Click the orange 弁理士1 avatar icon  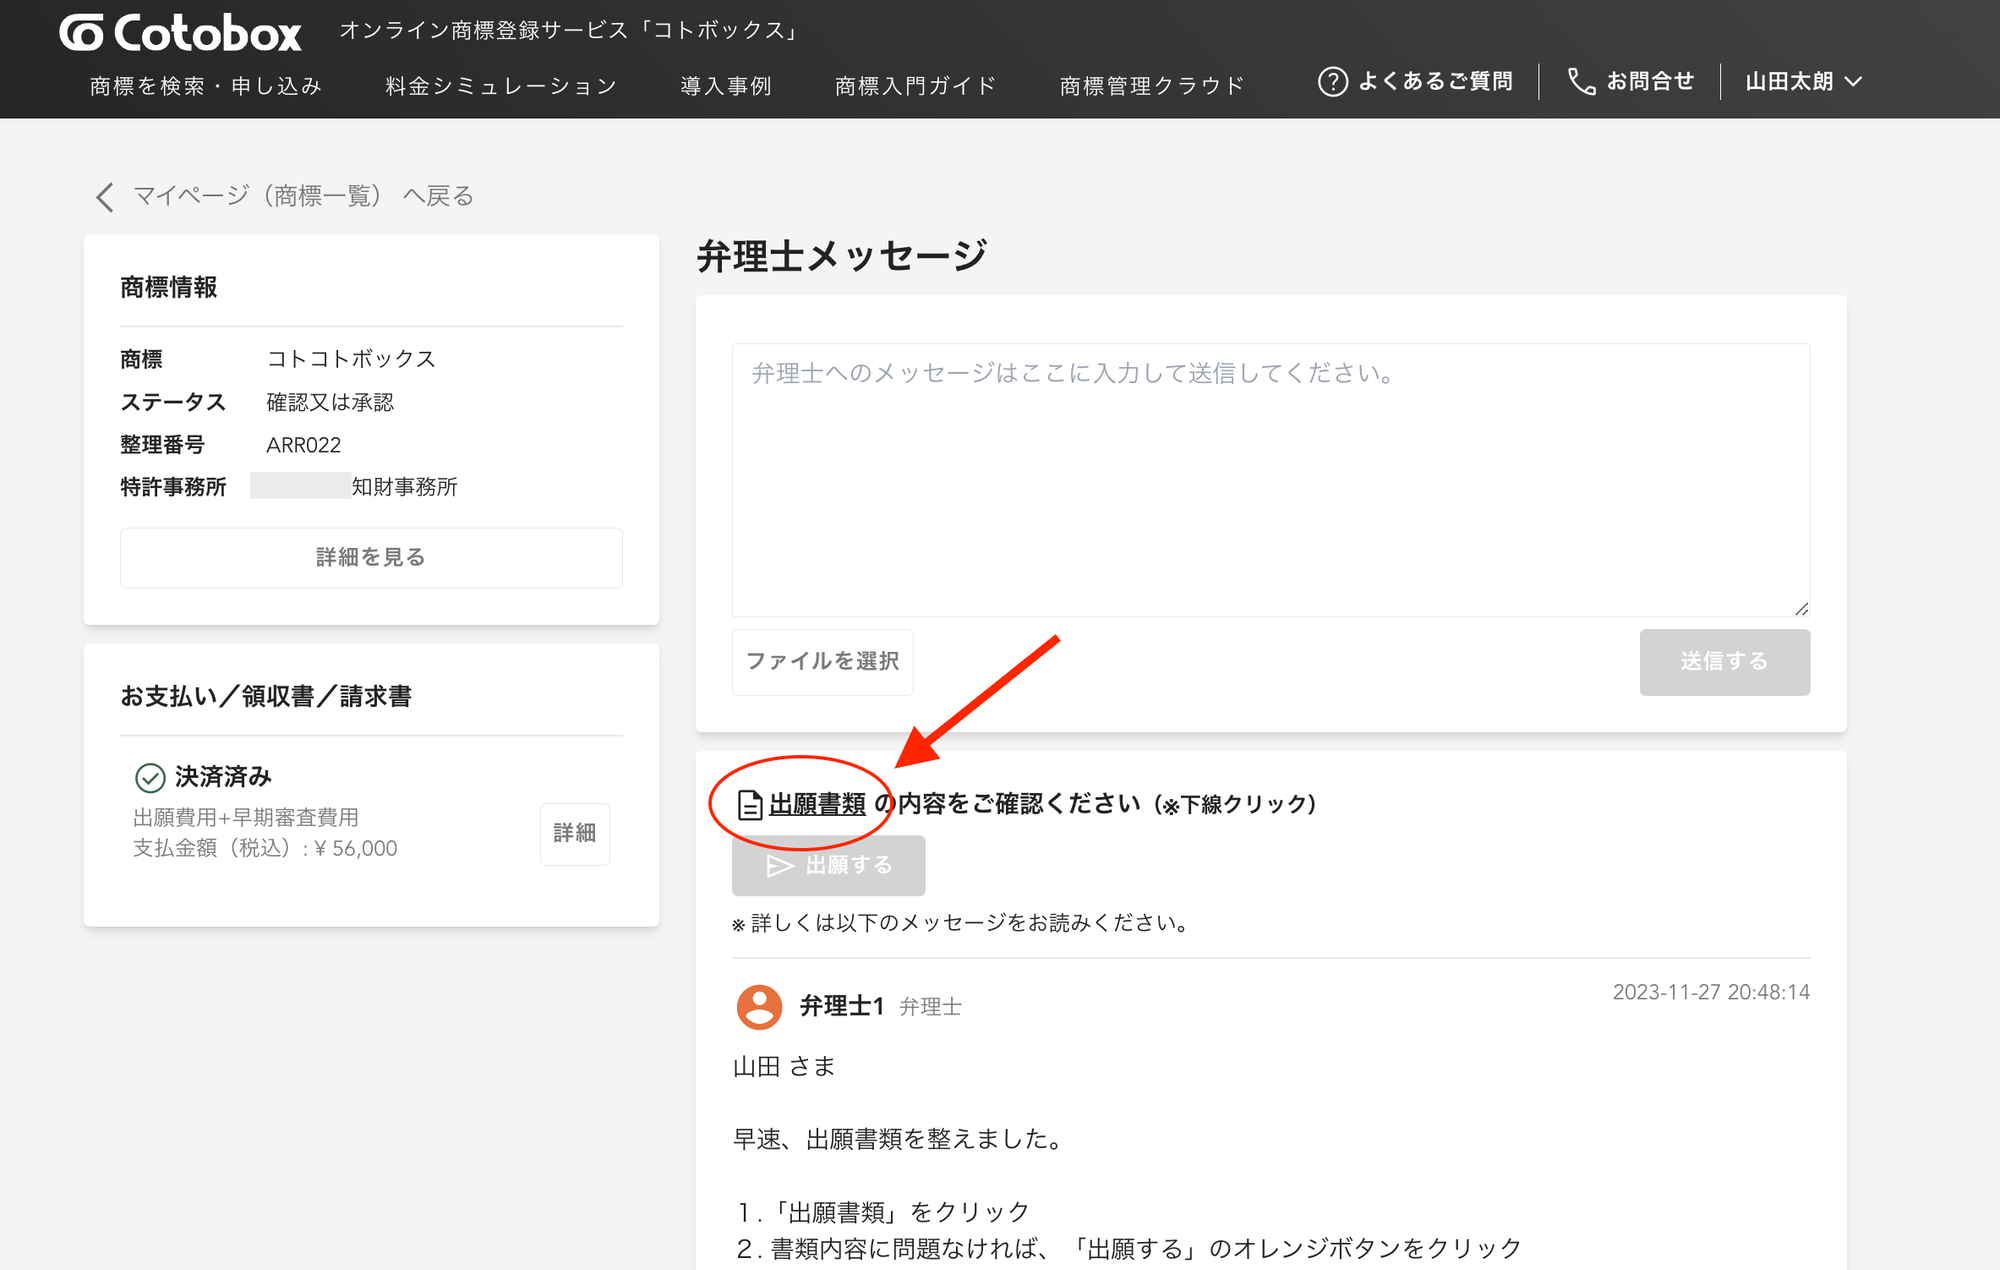759,1006
